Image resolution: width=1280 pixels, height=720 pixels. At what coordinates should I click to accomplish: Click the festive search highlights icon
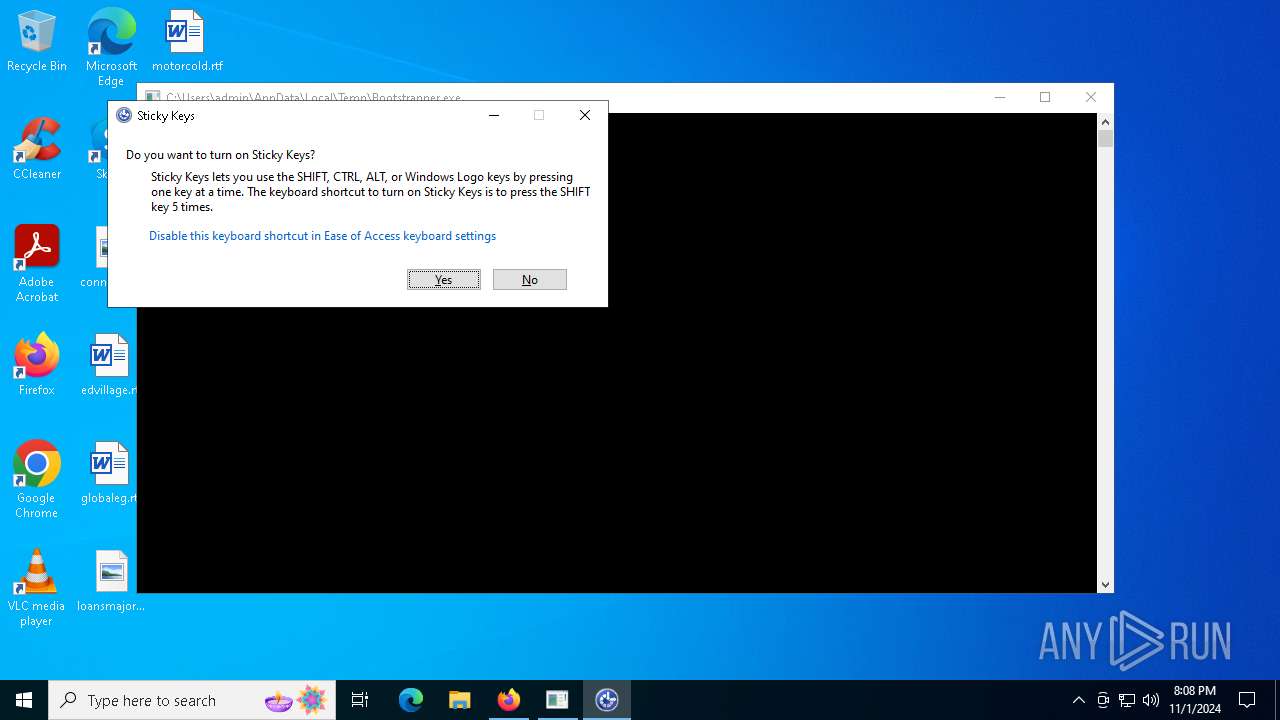295,700
